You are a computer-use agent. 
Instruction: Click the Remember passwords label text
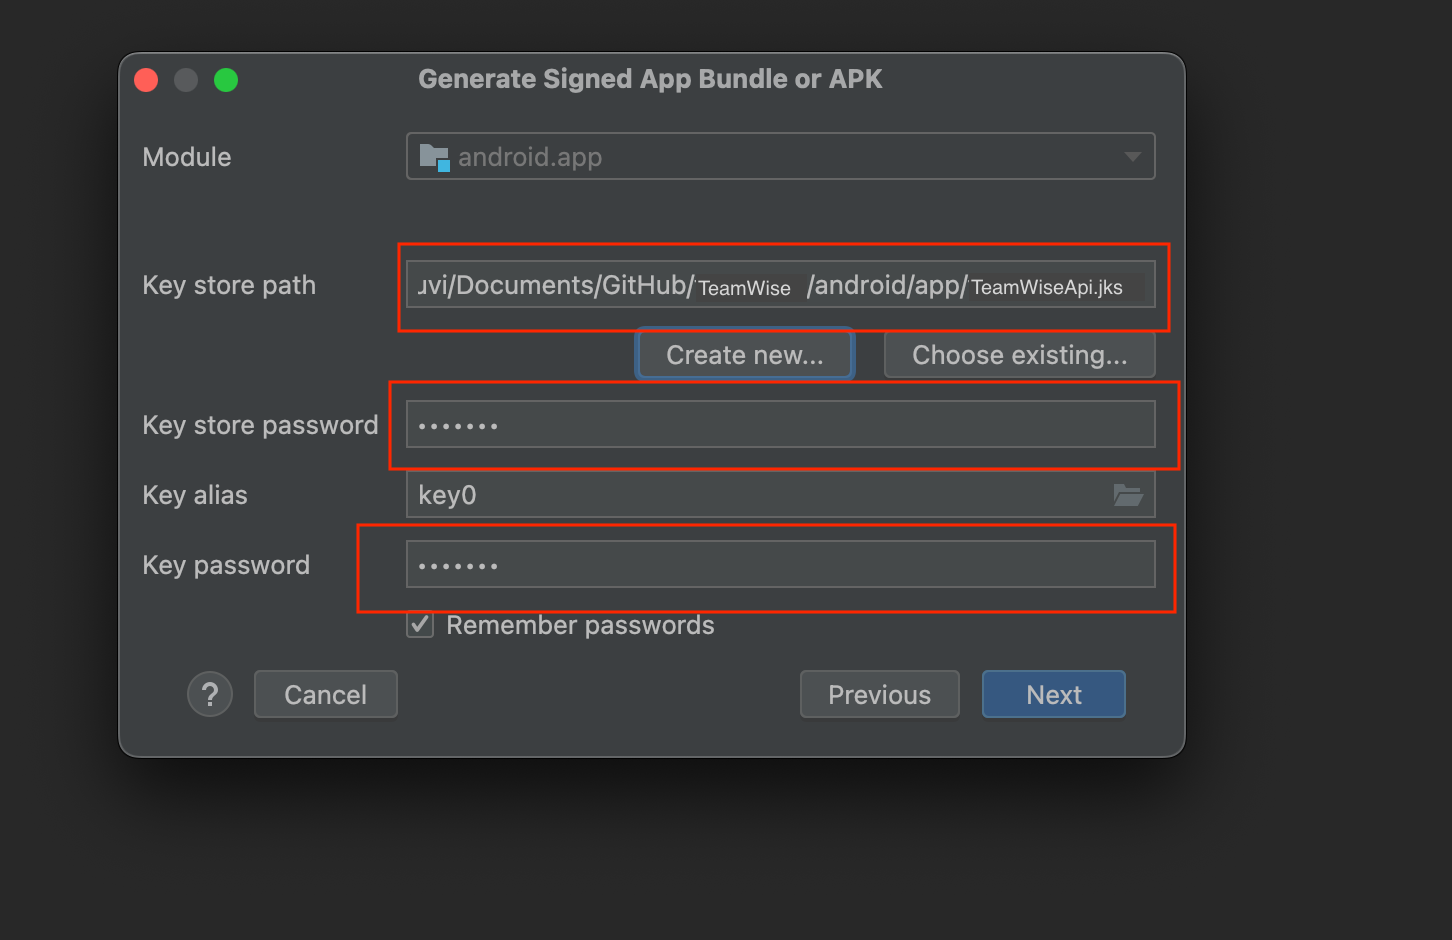pos(580,625)
